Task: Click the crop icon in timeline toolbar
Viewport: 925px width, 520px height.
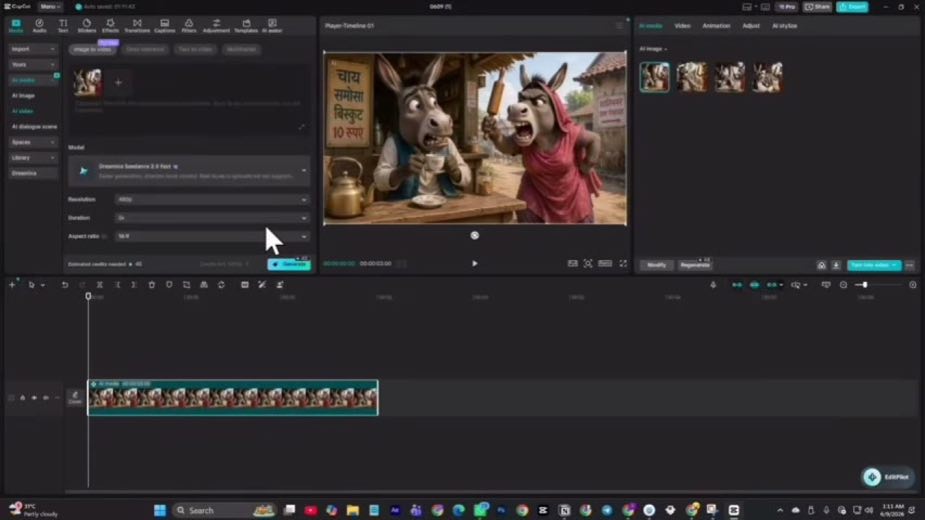Action: [186, 284]
